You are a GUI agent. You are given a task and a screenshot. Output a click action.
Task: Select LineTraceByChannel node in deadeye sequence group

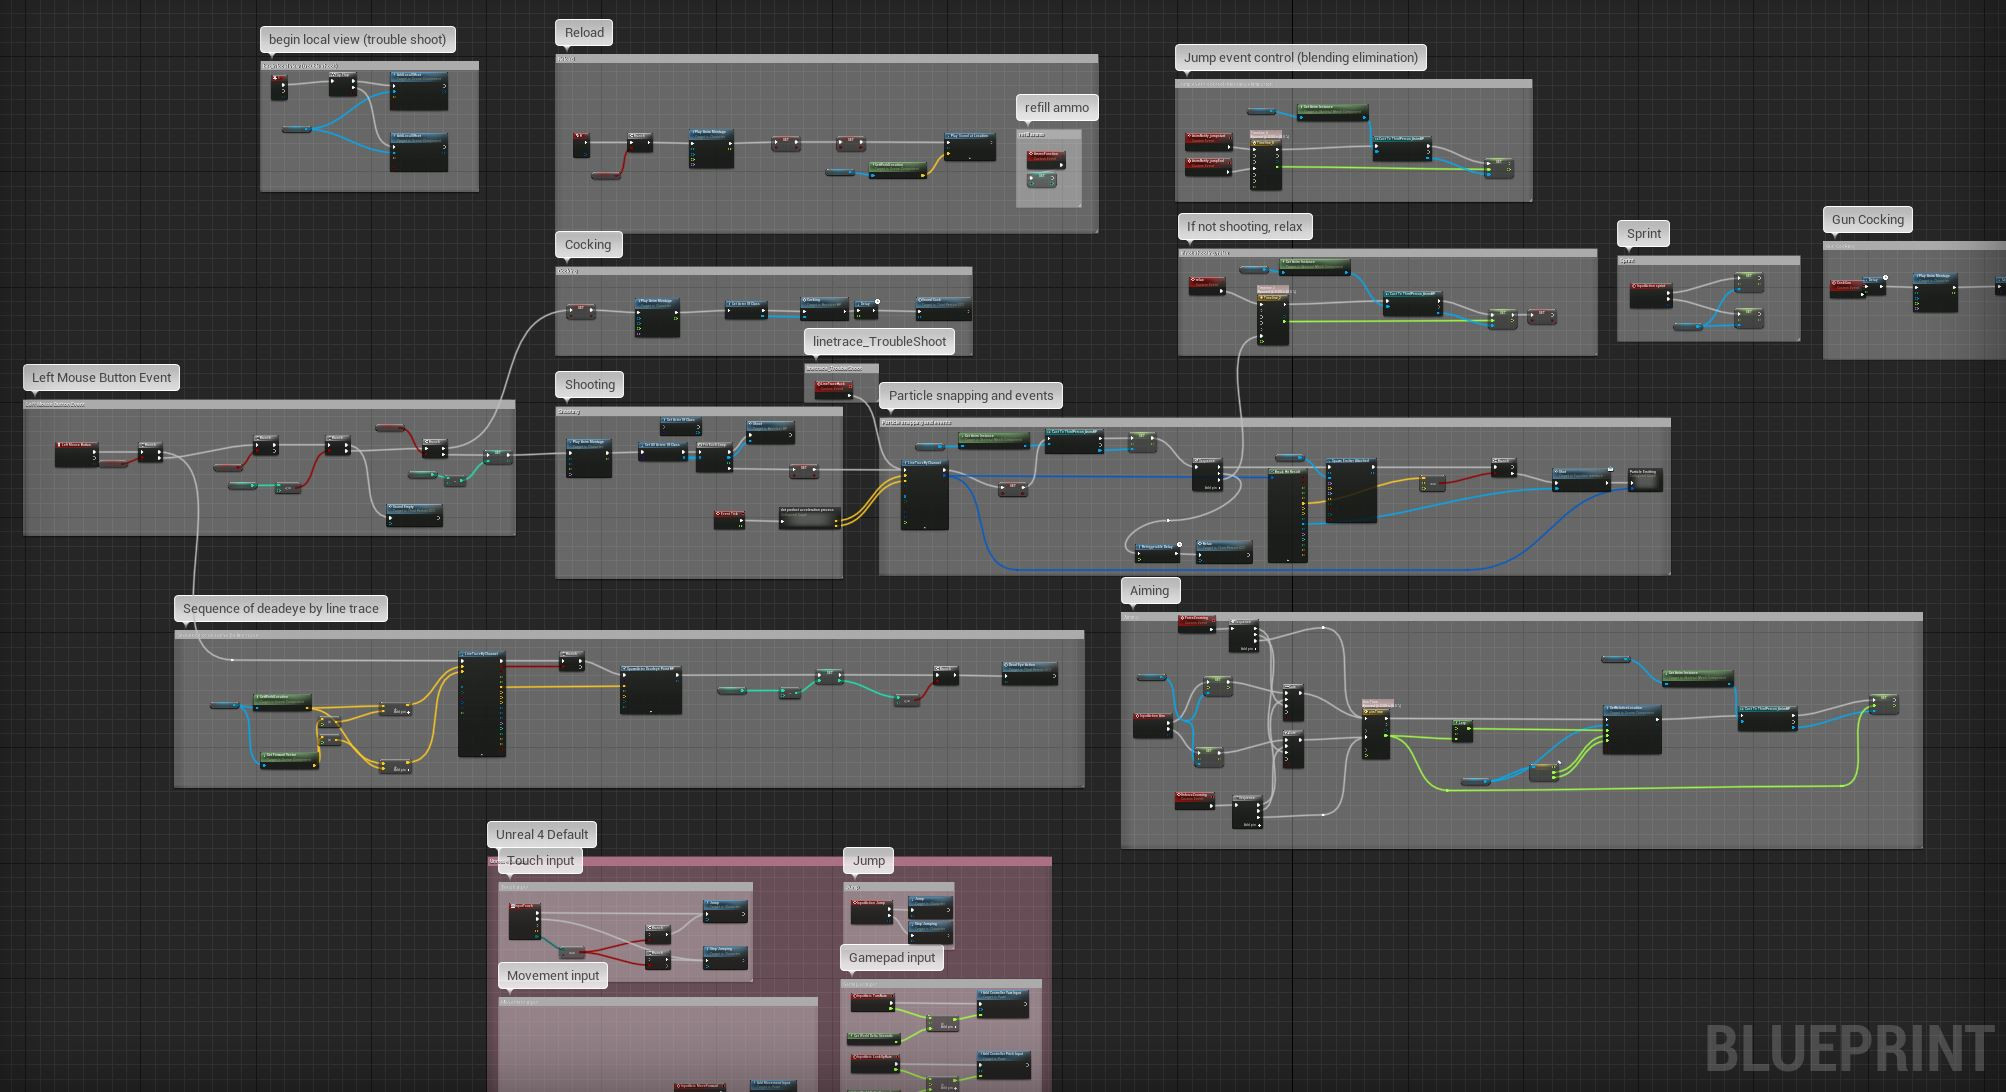click(x=482, y=704)
